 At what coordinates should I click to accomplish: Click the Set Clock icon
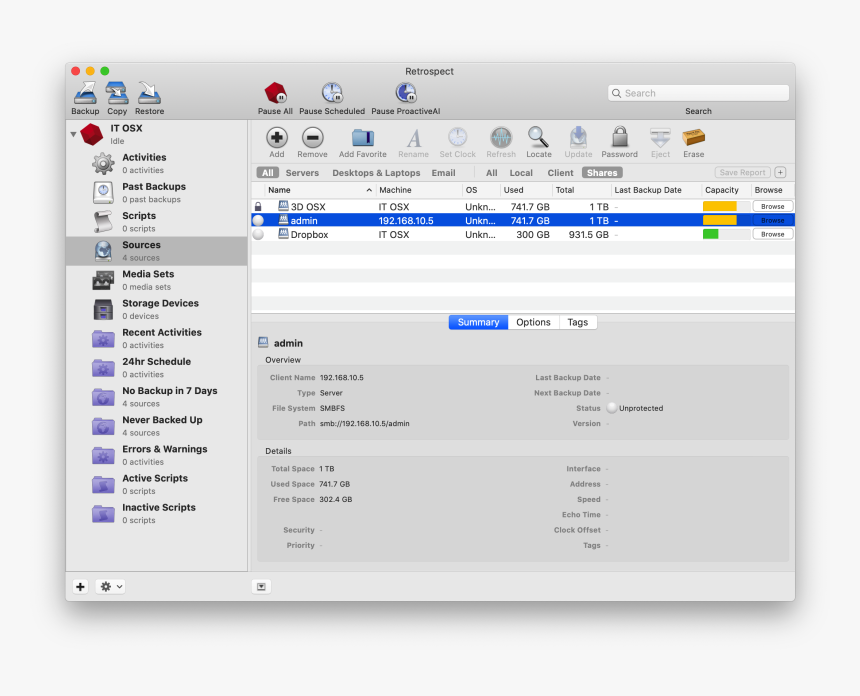pyautogui.click(x=457, y=138)
